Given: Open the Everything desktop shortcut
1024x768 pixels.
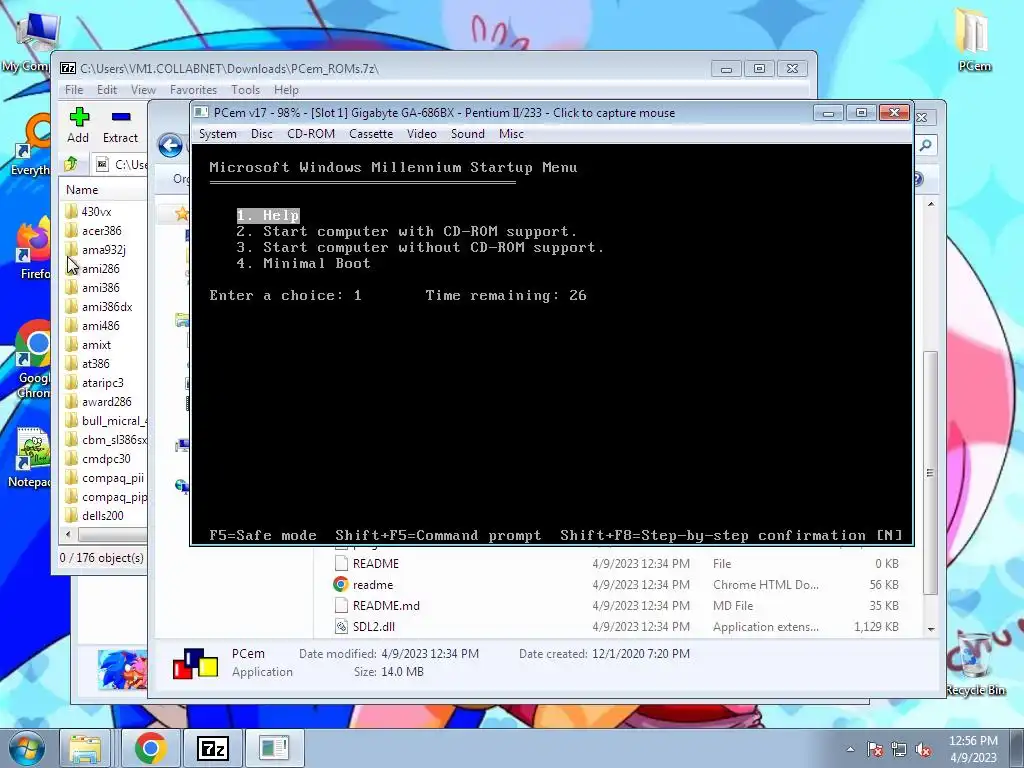Looking at the screenshot, I should (33, 145).
